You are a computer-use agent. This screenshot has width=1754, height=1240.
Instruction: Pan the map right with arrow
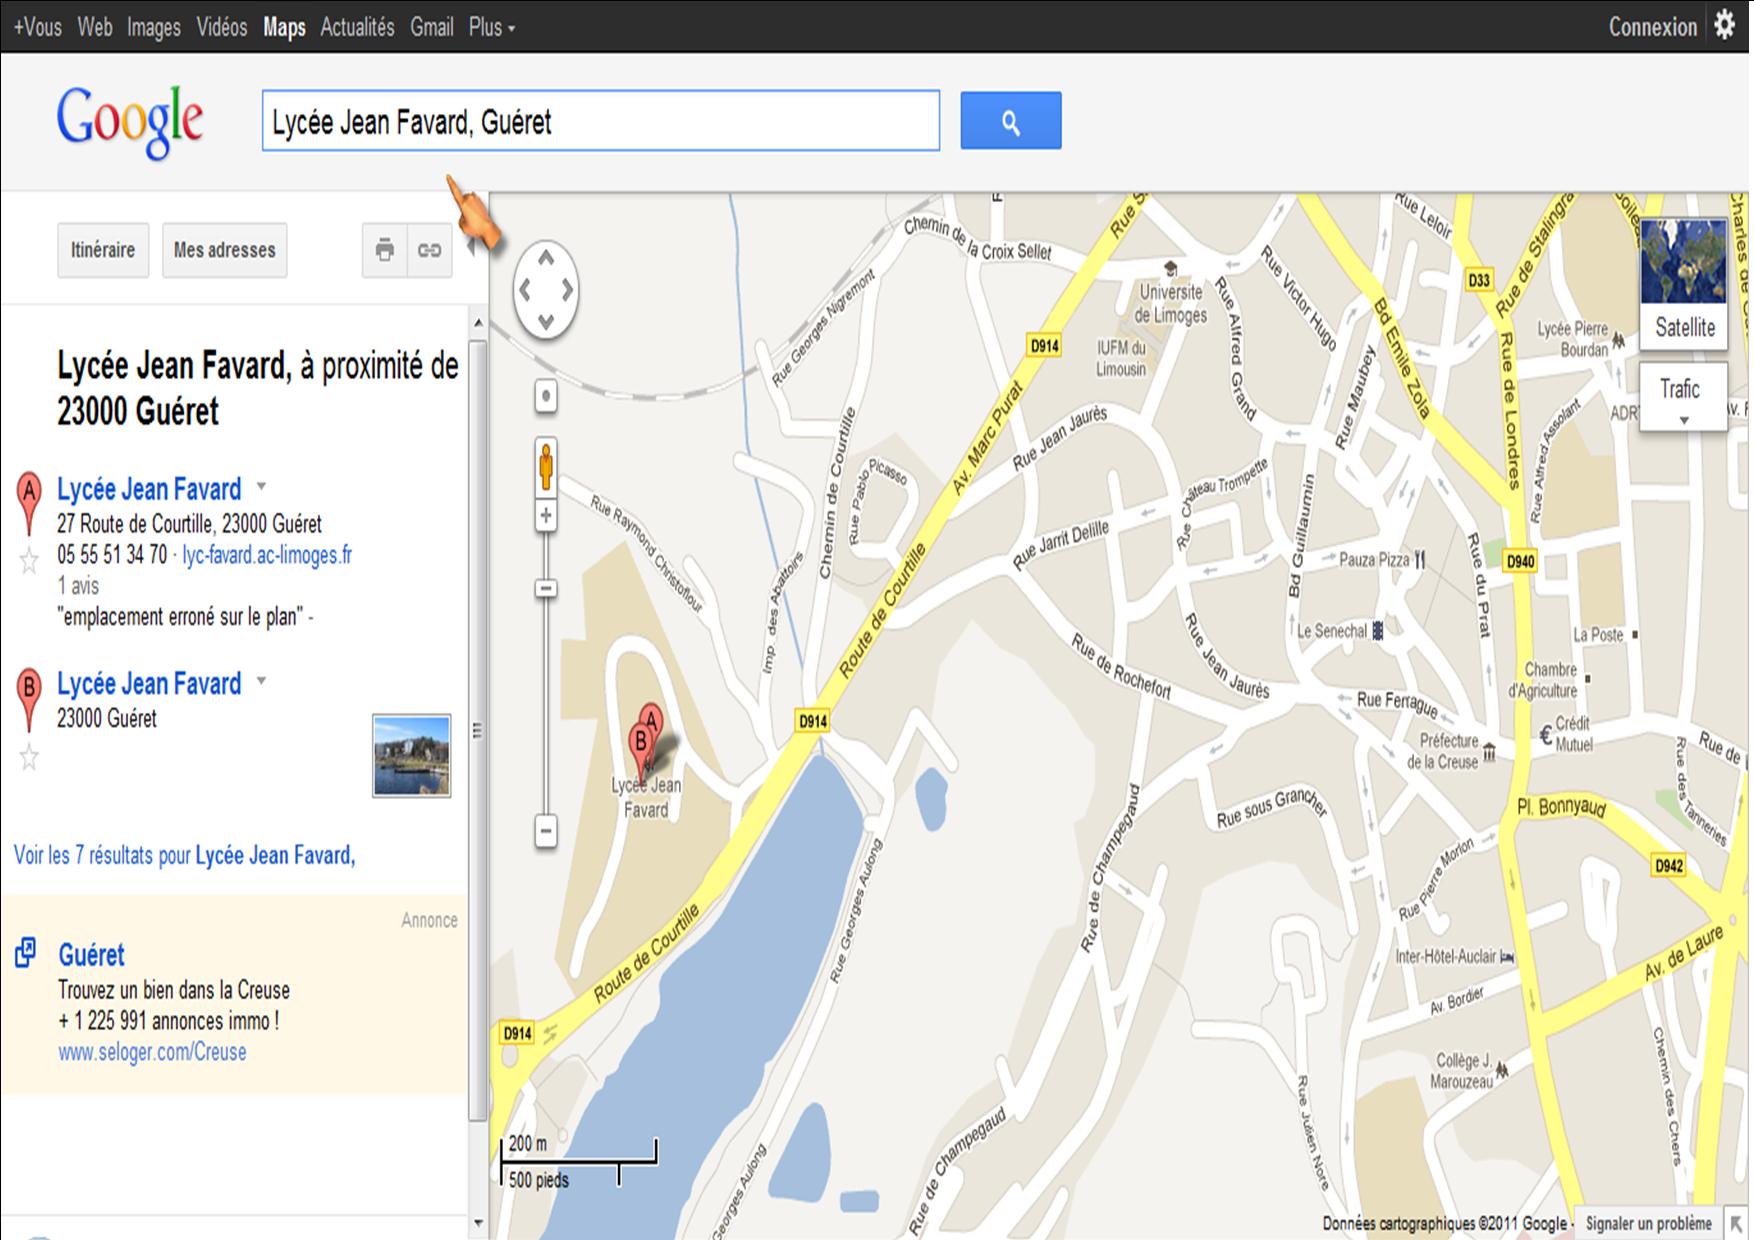click(567, 290)
